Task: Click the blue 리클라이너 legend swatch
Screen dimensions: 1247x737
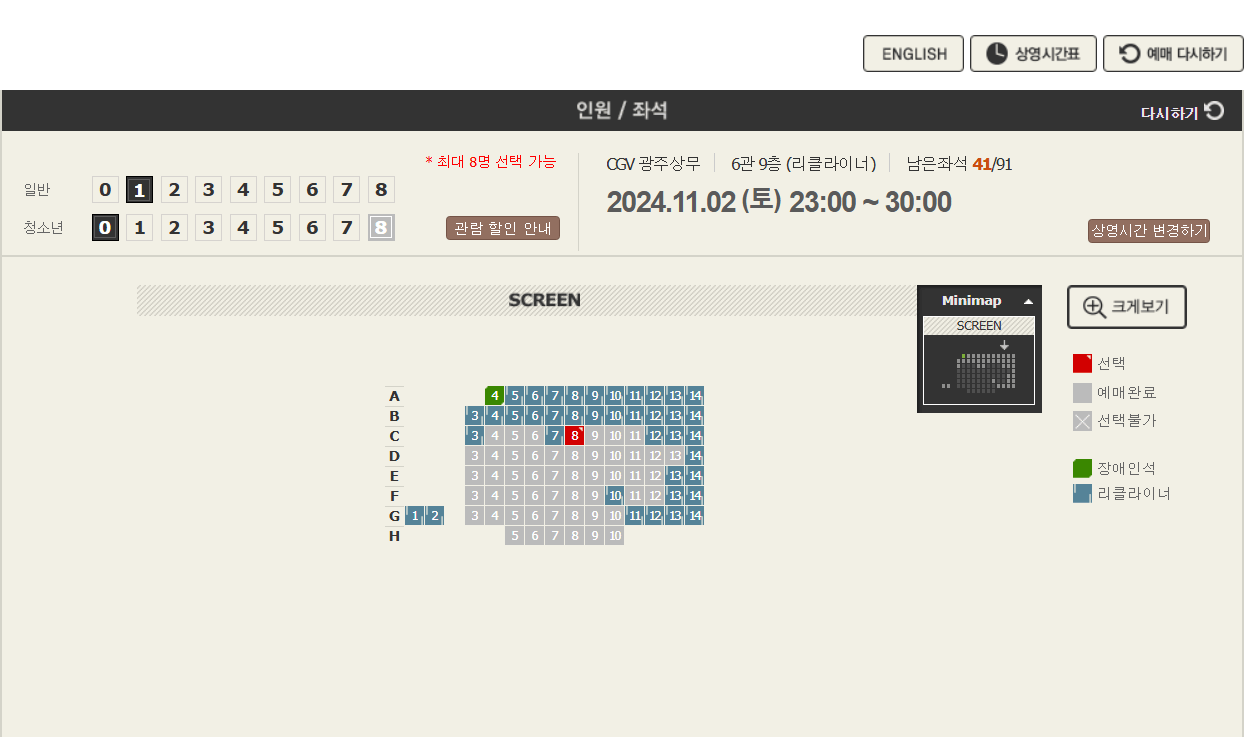Action: [x=1082, y=493]
